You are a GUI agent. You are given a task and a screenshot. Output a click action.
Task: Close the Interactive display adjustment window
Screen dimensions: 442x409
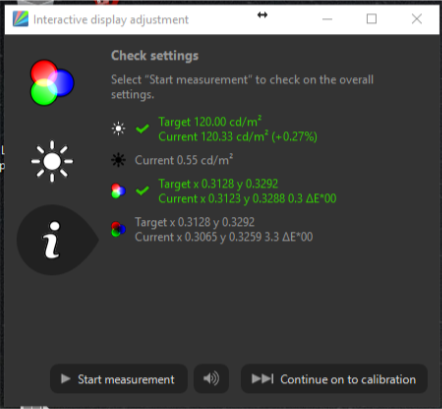click(x=417, y=19)
